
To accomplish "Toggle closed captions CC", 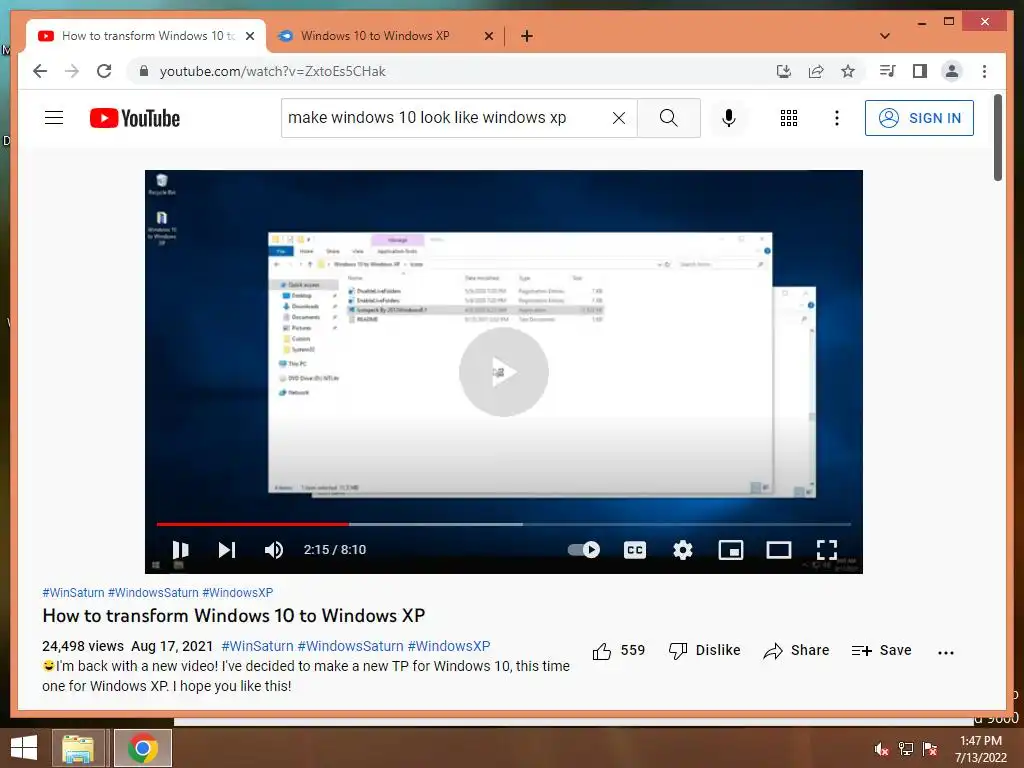I will point(635,550).
